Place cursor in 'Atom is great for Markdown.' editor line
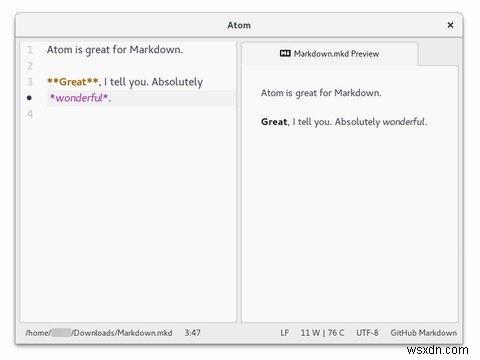 [115, 50]
